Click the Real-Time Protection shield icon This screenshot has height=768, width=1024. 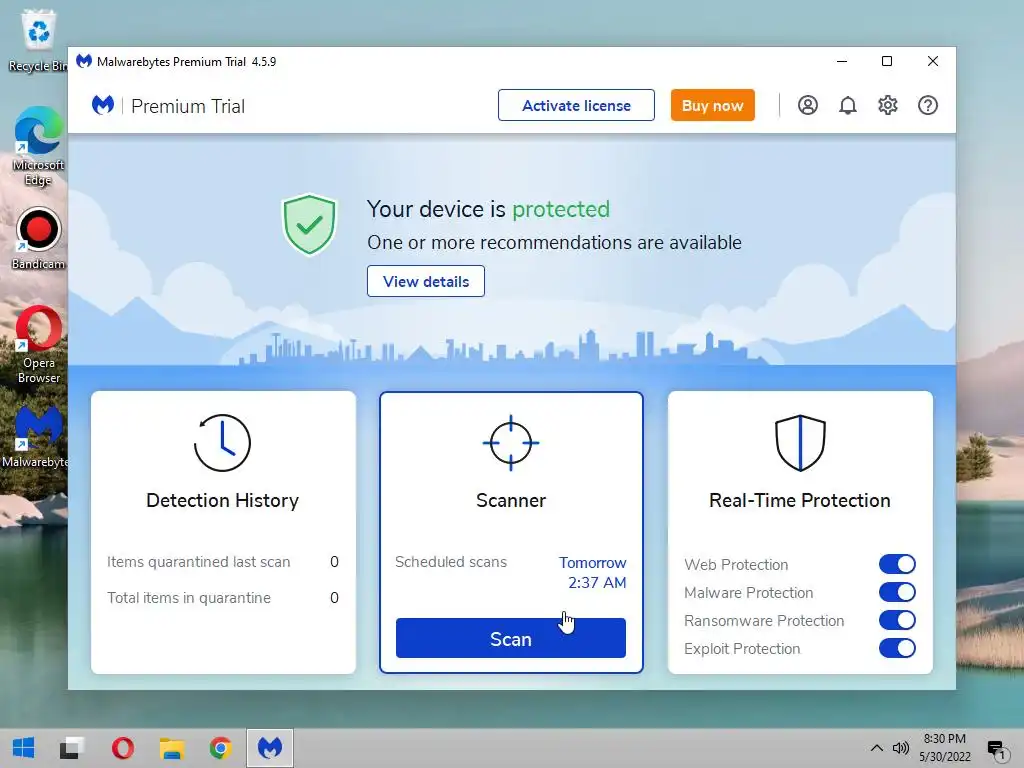point(800,443)
